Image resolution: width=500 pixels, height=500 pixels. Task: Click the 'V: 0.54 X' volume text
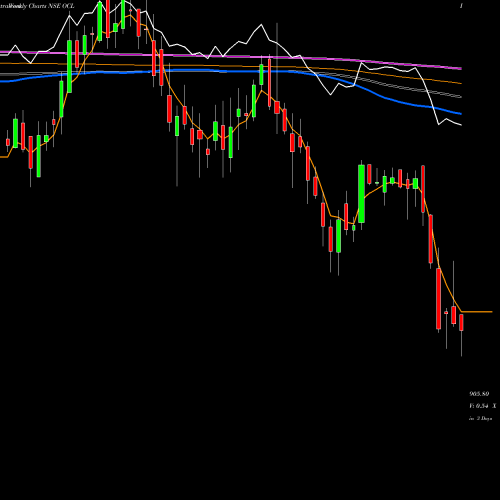coord(482,406)
